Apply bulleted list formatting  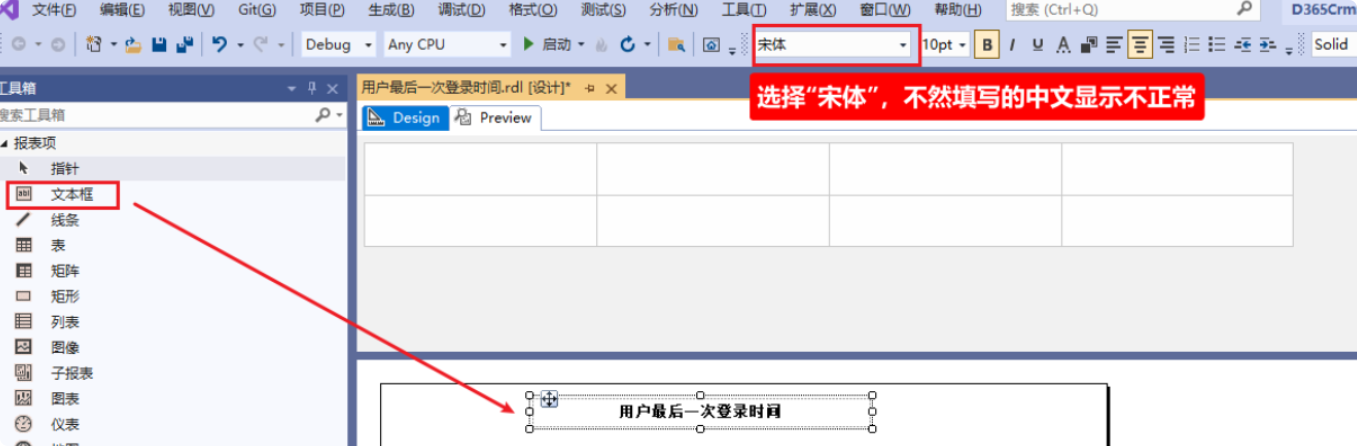pos(1217,45)
